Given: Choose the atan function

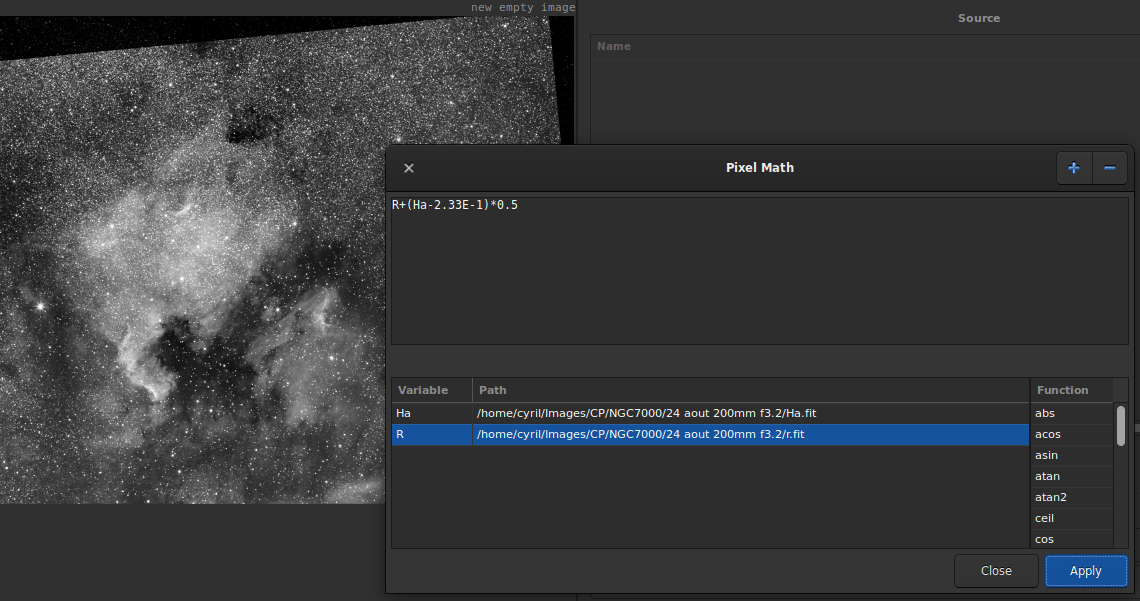Looking at the screenshot, I should click(1072, 476).
